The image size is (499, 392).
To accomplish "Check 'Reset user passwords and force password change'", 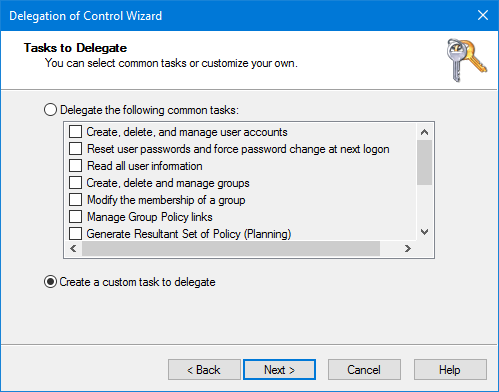I will 75,149.
